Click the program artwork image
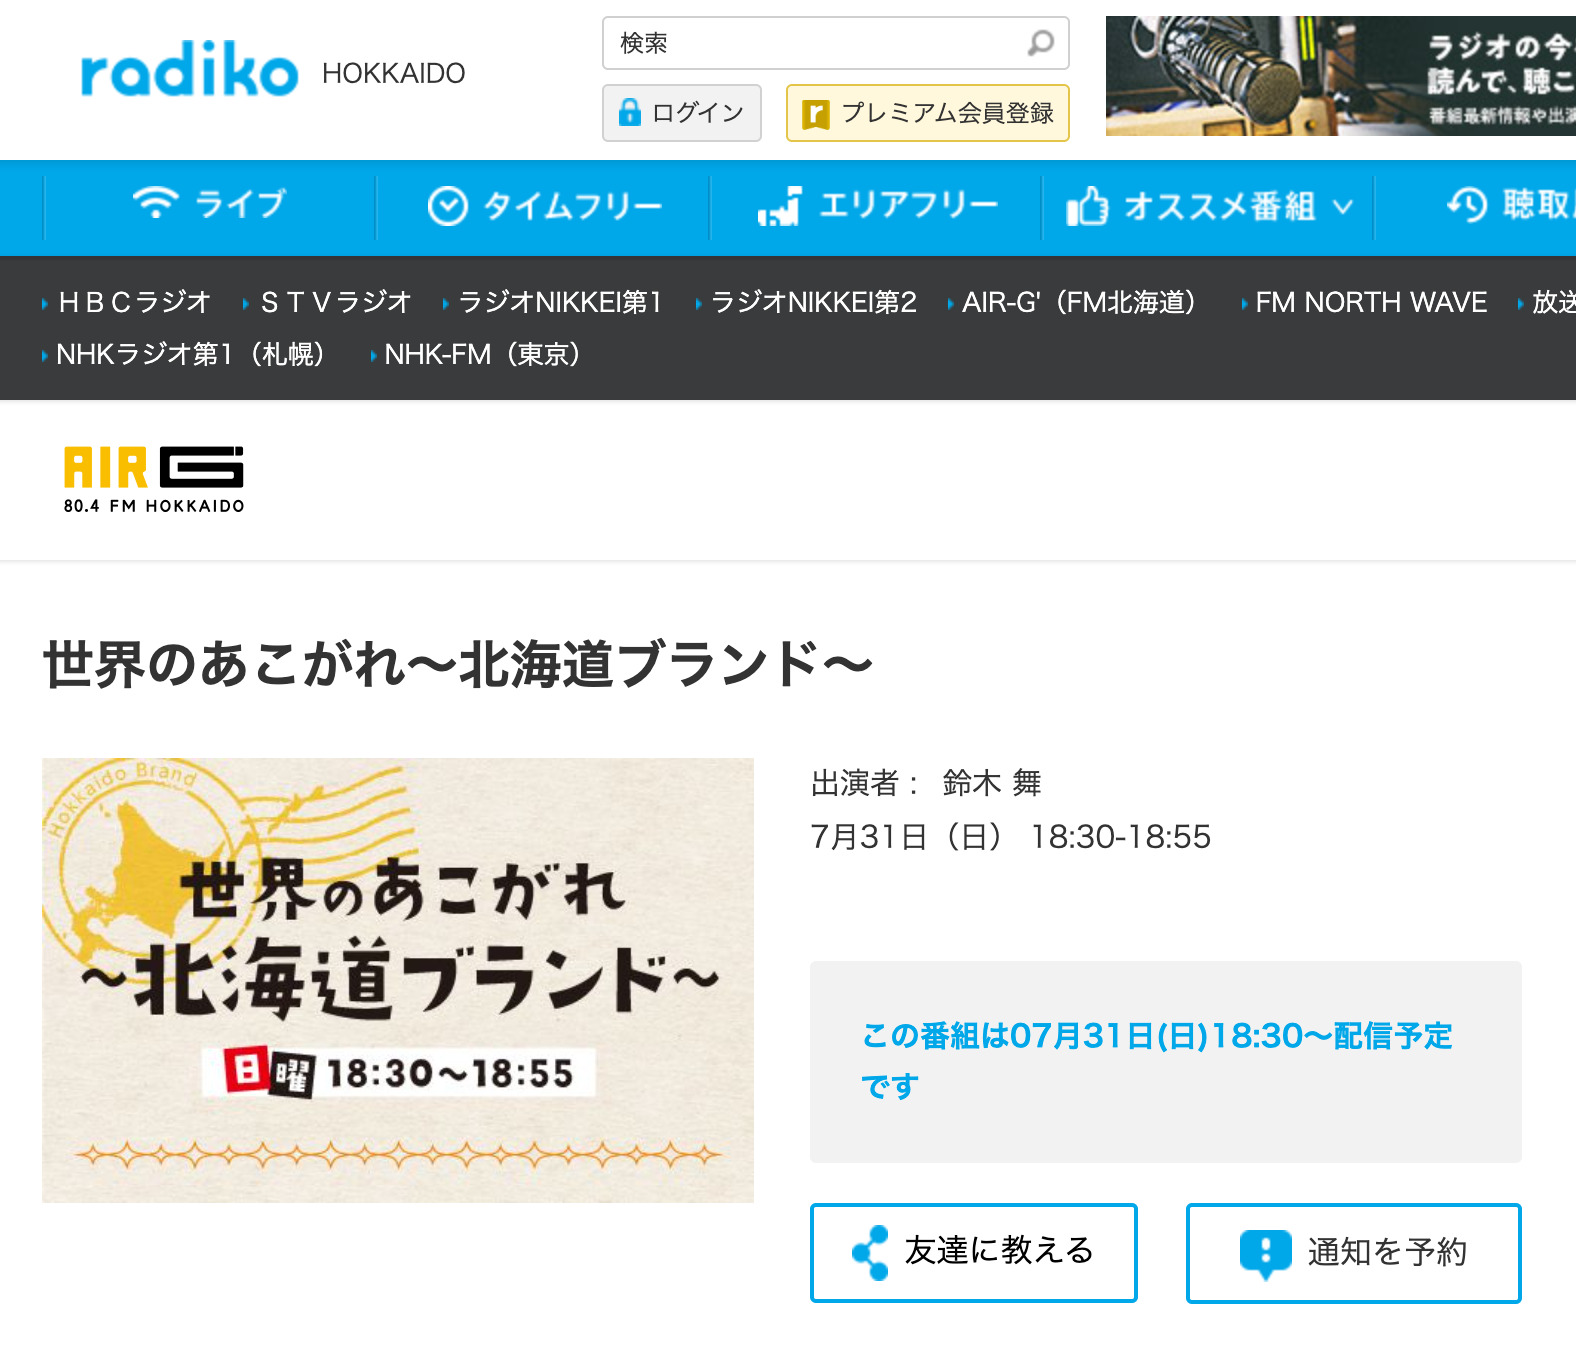The image size is (1576, 1350). [398, 980]
